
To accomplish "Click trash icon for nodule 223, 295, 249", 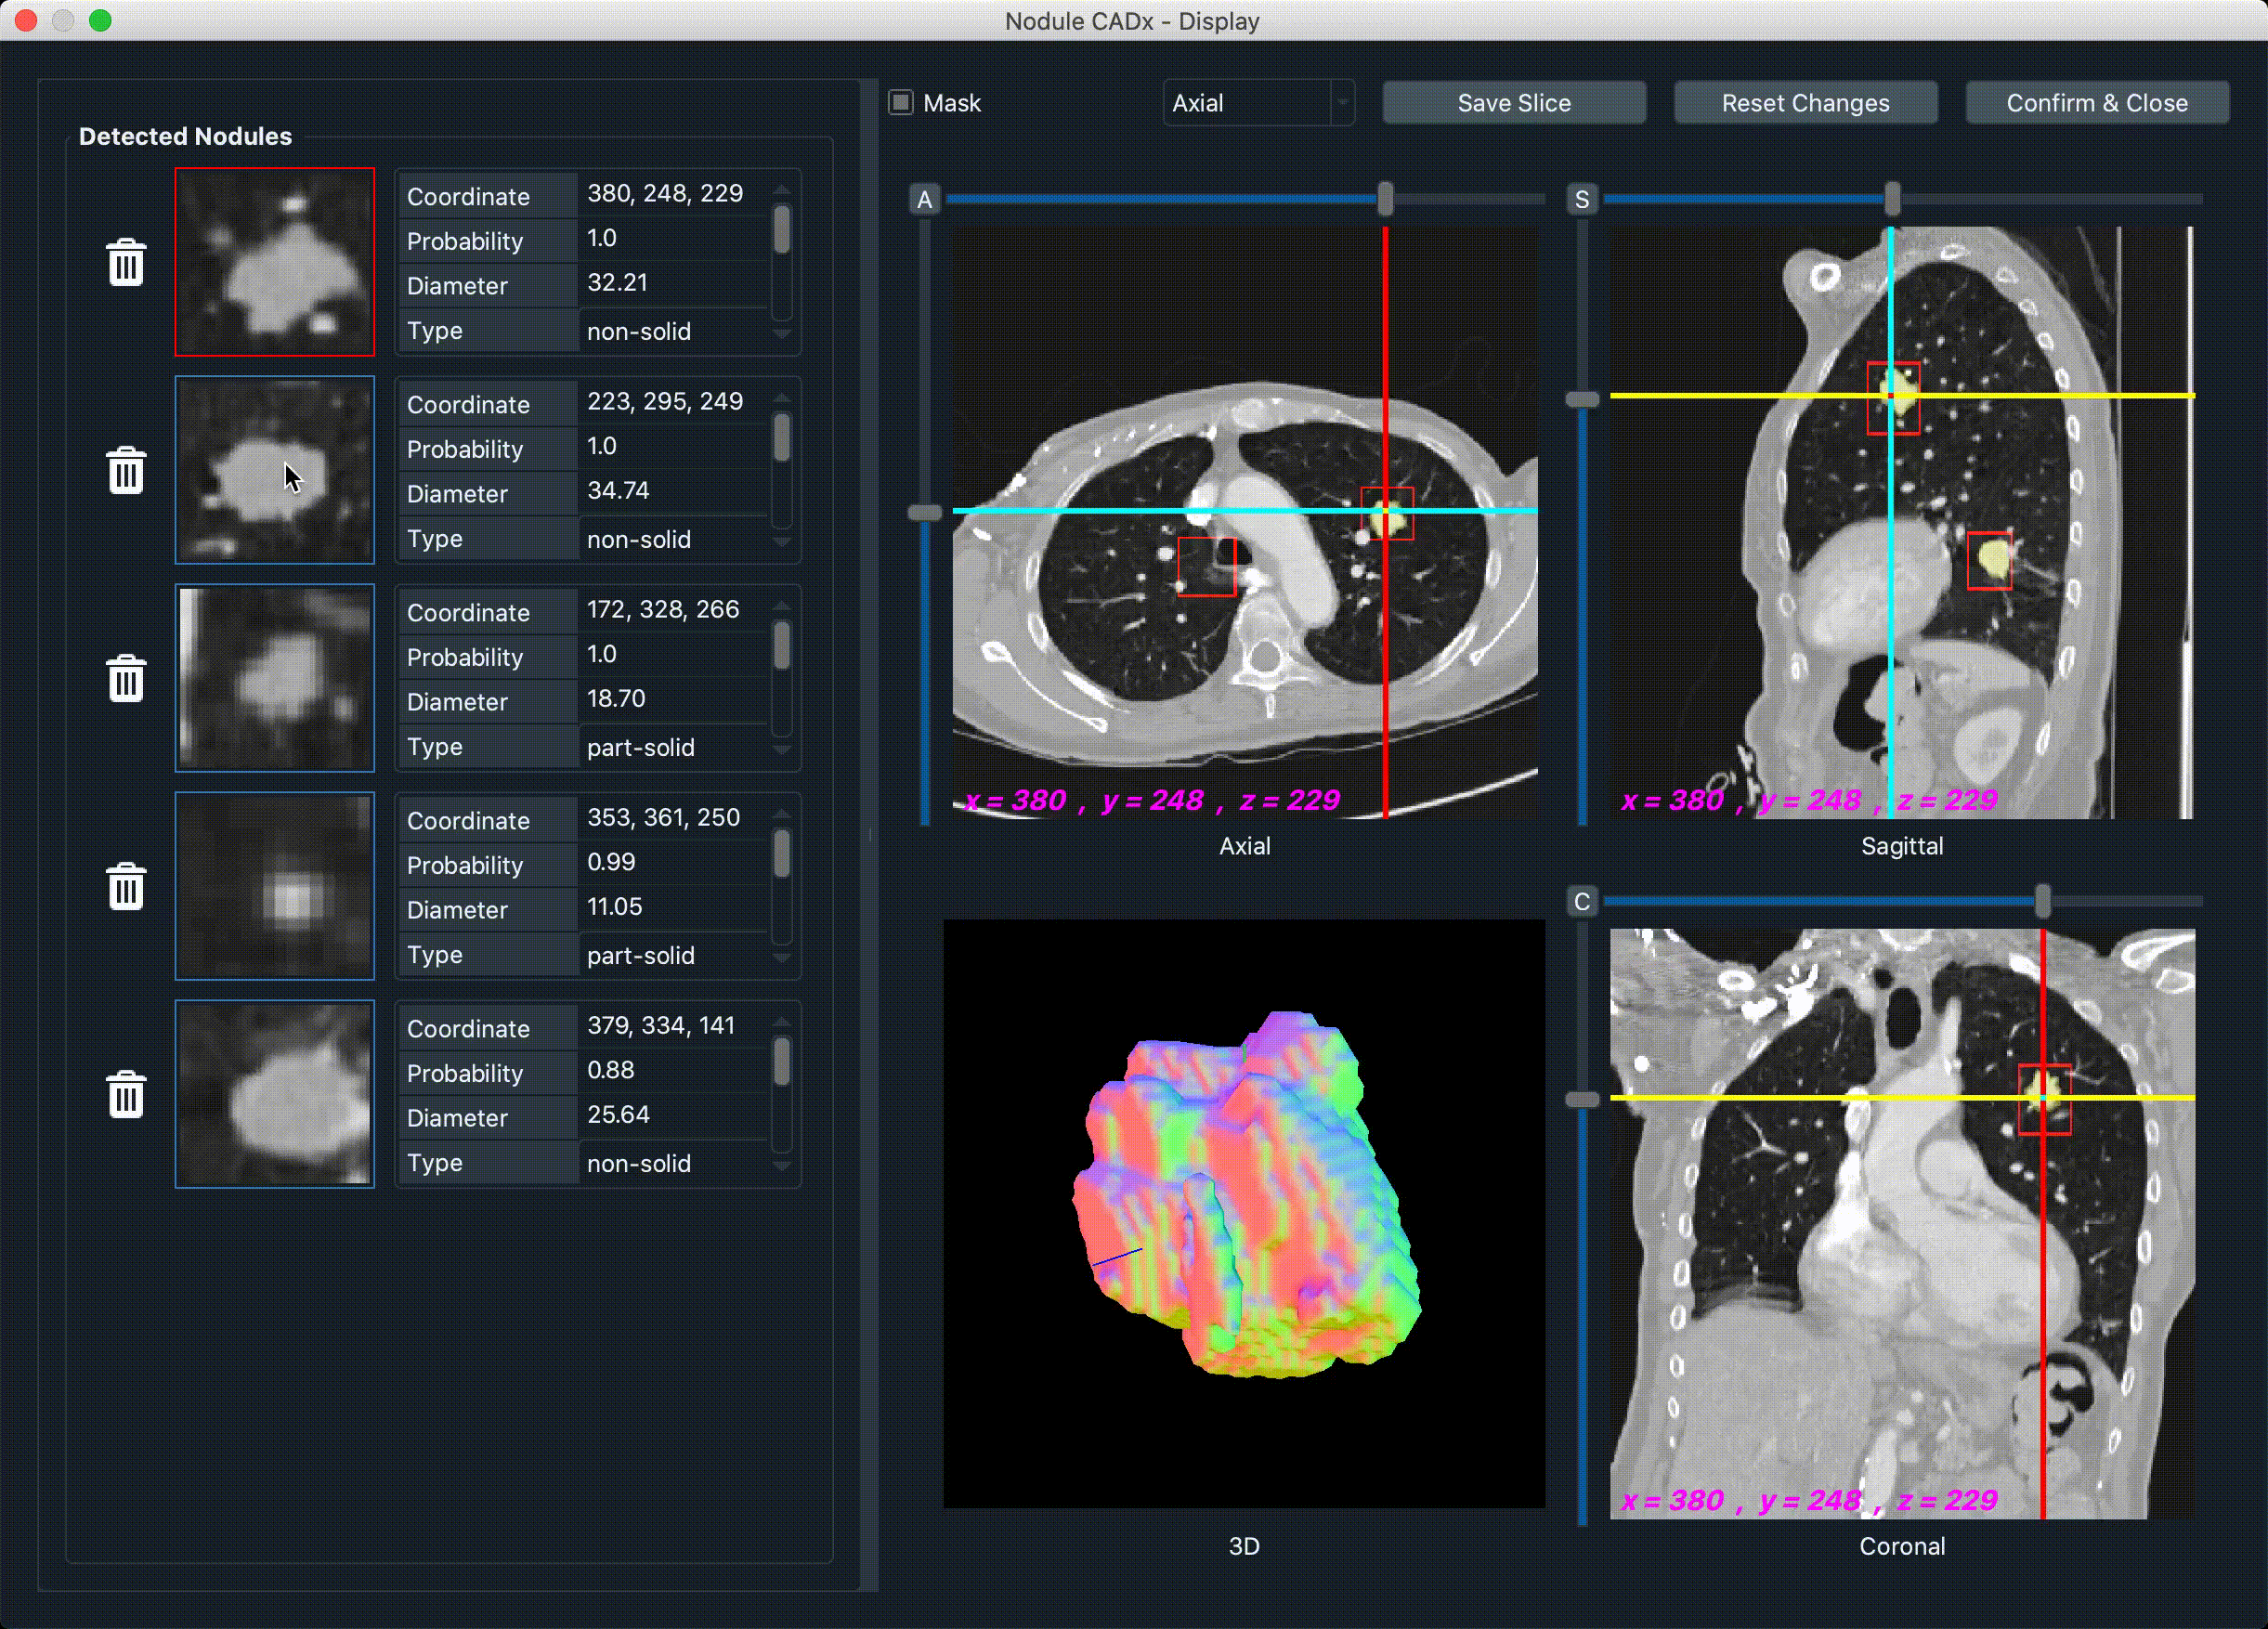I will point(126,471).
